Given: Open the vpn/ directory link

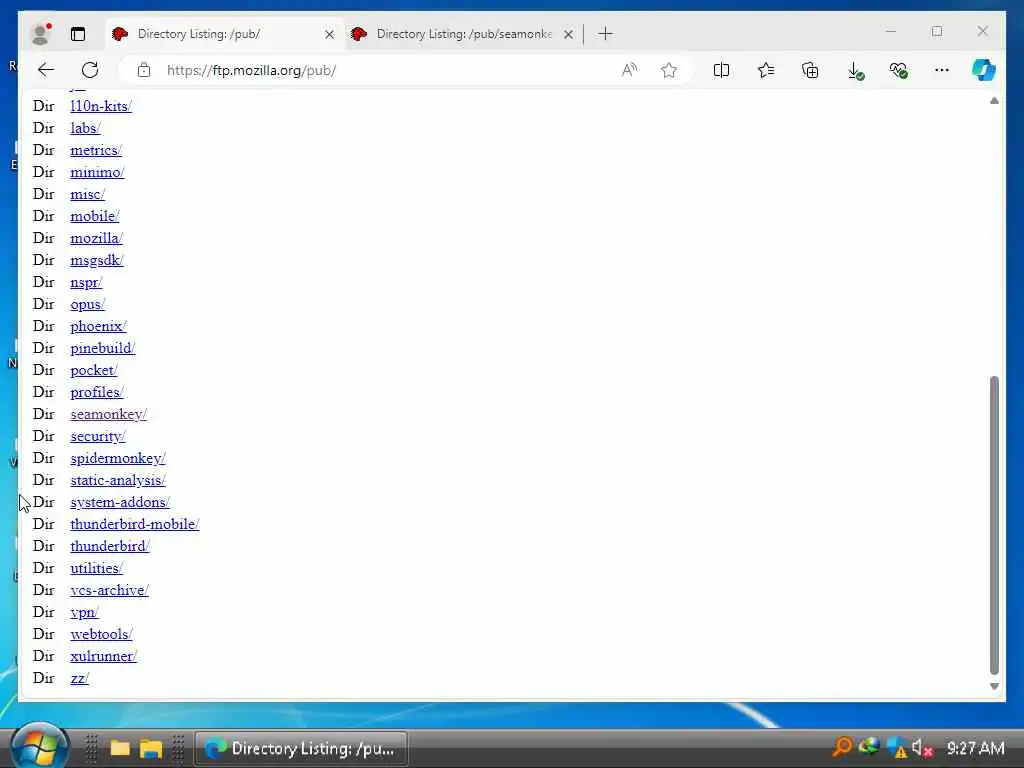Looking at the screenshot, I should 84,612.
